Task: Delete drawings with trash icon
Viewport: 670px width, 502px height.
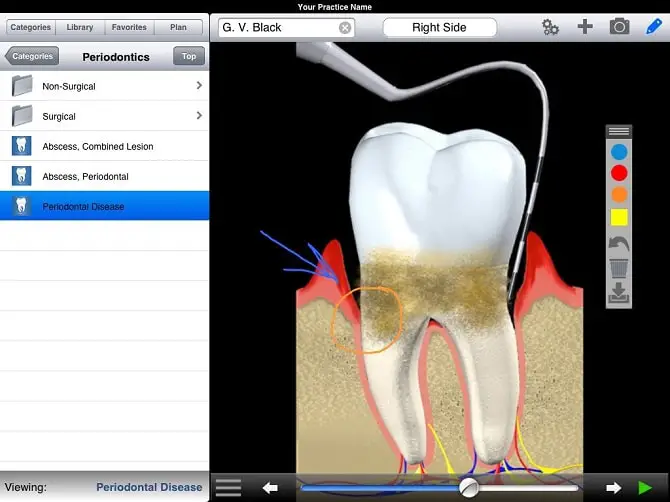Action: pos(619,268)
